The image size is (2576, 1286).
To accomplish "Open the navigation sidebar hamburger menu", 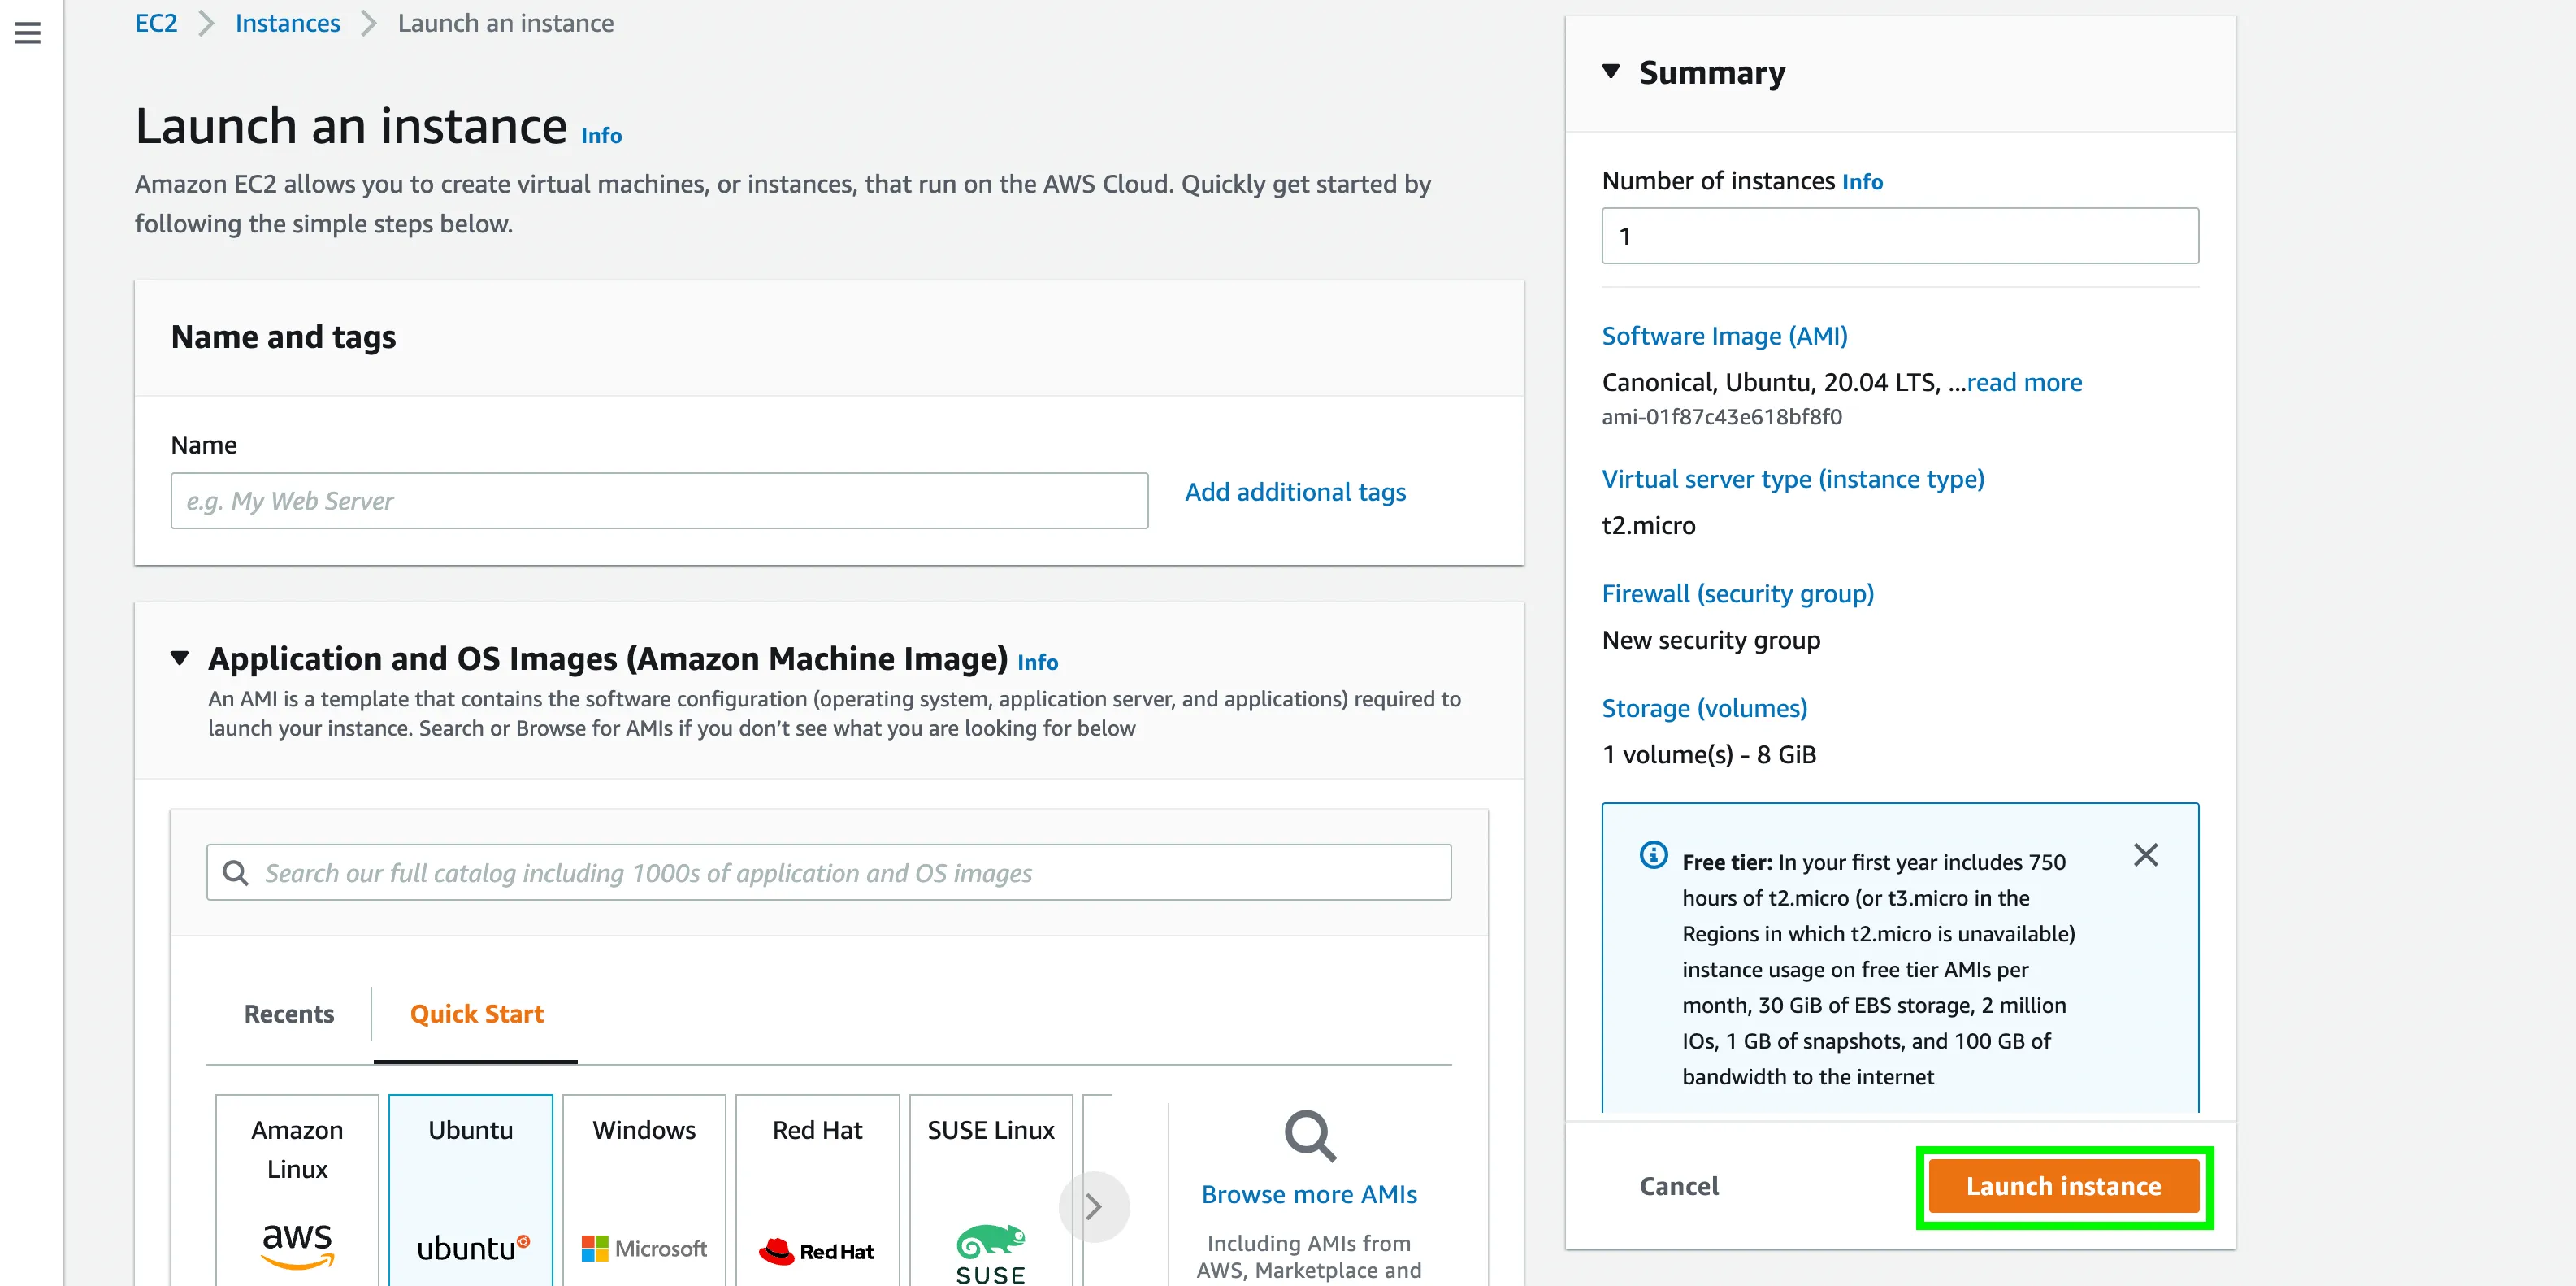I will 27,33.
